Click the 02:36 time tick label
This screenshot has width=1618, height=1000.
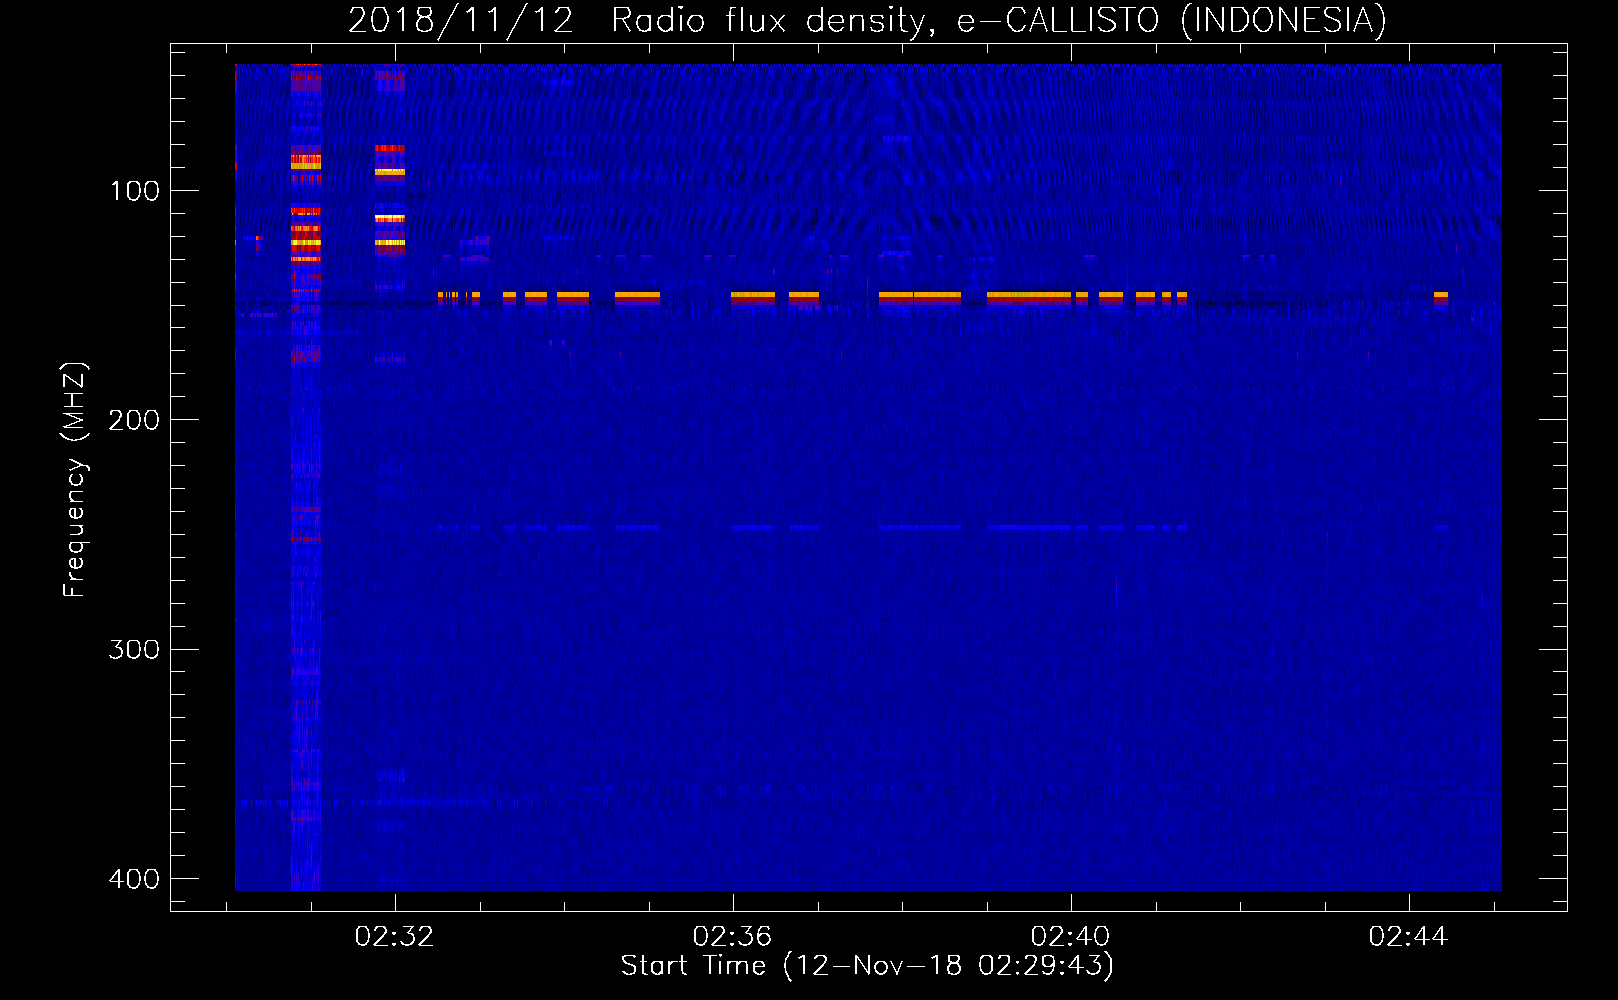[733, 937]
